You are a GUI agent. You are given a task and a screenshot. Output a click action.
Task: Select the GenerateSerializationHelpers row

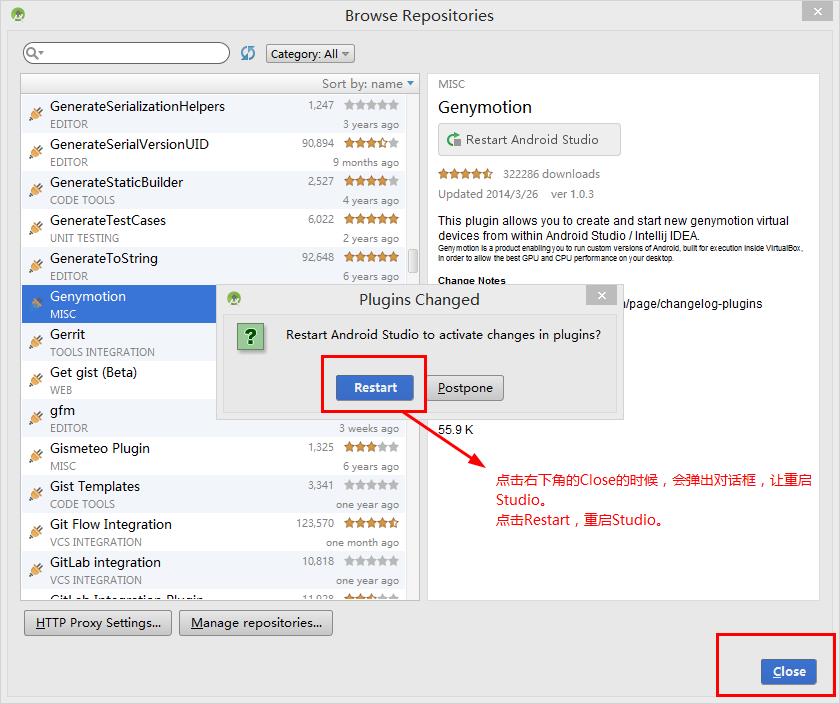point(214,114)
